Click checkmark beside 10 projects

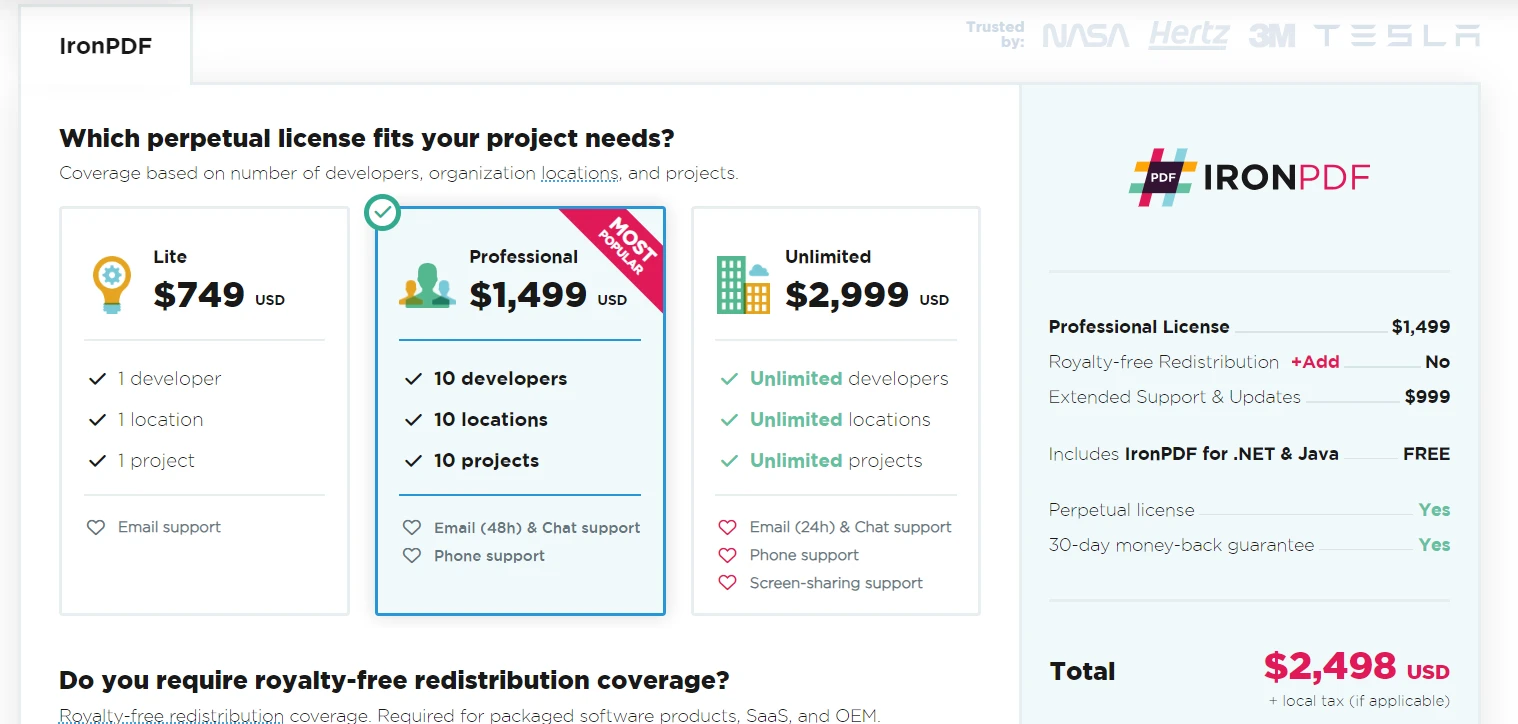[x=413, y=461]
